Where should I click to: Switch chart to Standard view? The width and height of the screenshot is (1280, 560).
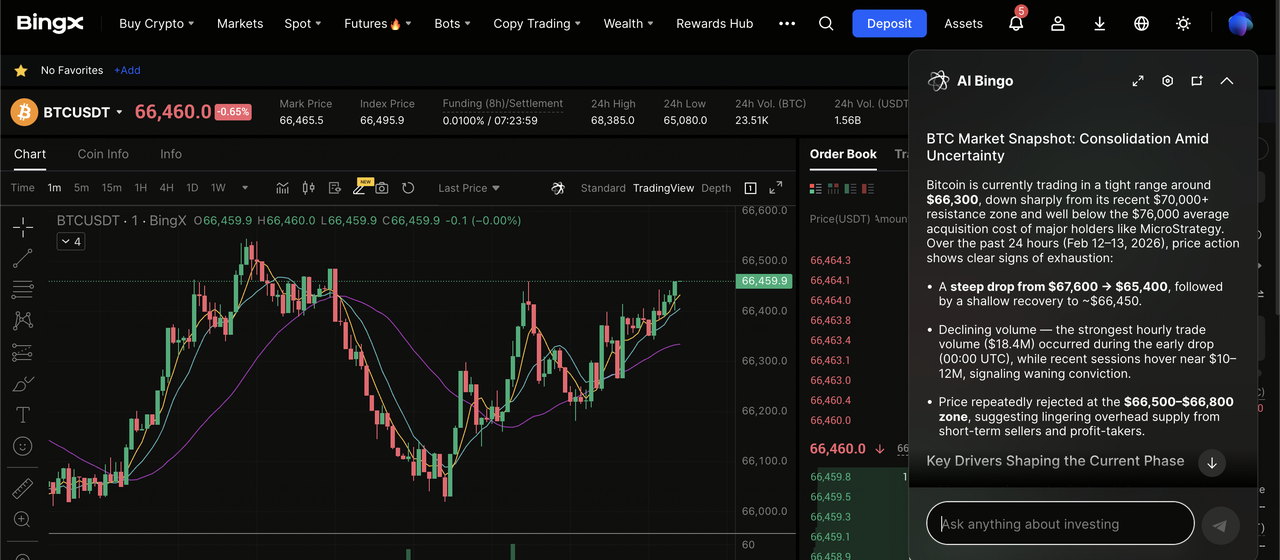click(x=603, y=188)
